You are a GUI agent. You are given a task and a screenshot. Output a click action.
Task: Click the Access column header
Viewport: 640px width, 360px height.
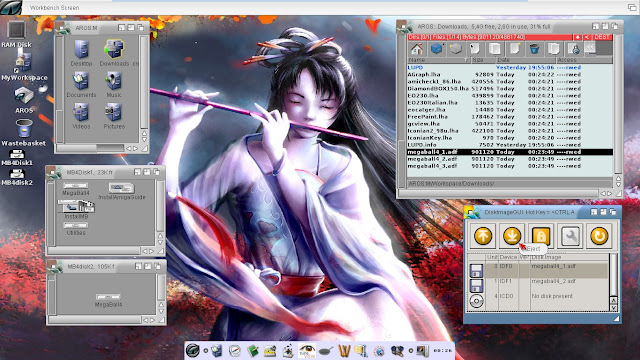[583, 60]
